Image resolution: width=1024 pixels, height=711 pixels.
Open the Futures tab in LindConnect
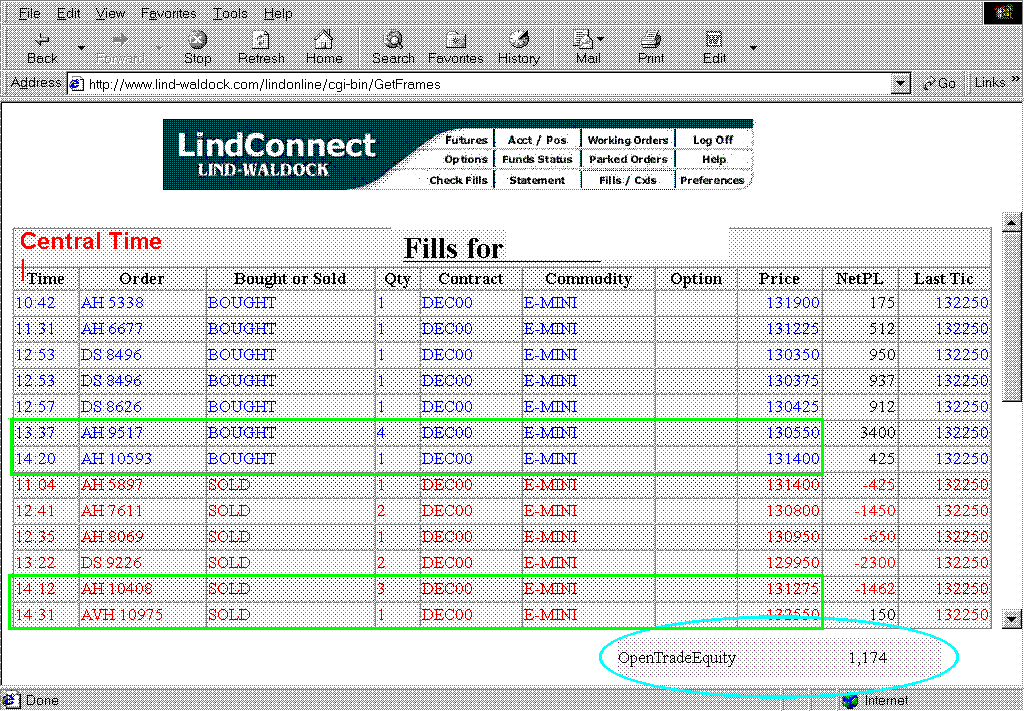click(466, 140)
